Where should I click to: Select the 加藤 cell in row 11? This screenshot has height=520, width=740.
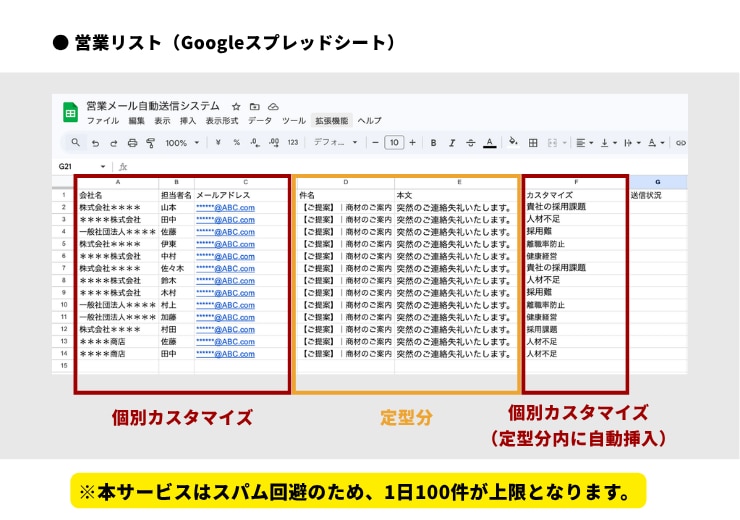[x=177, y=318]
